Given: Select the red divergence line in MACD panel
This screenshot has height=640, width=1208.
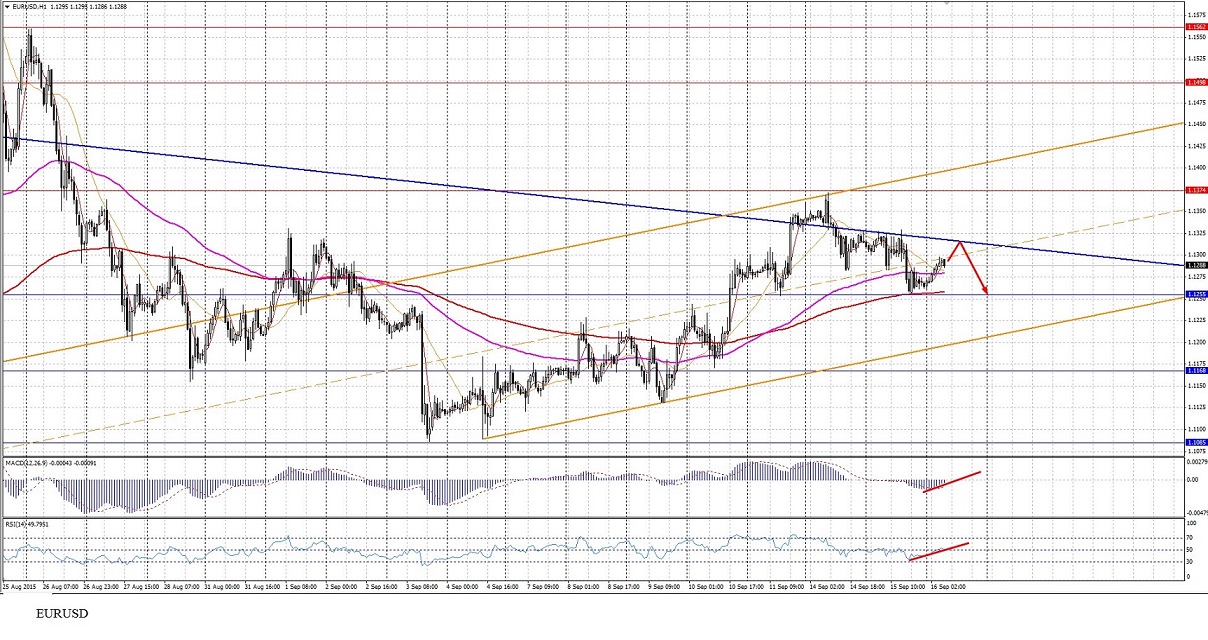Looking at the screenshot, I should pos(952,481).
